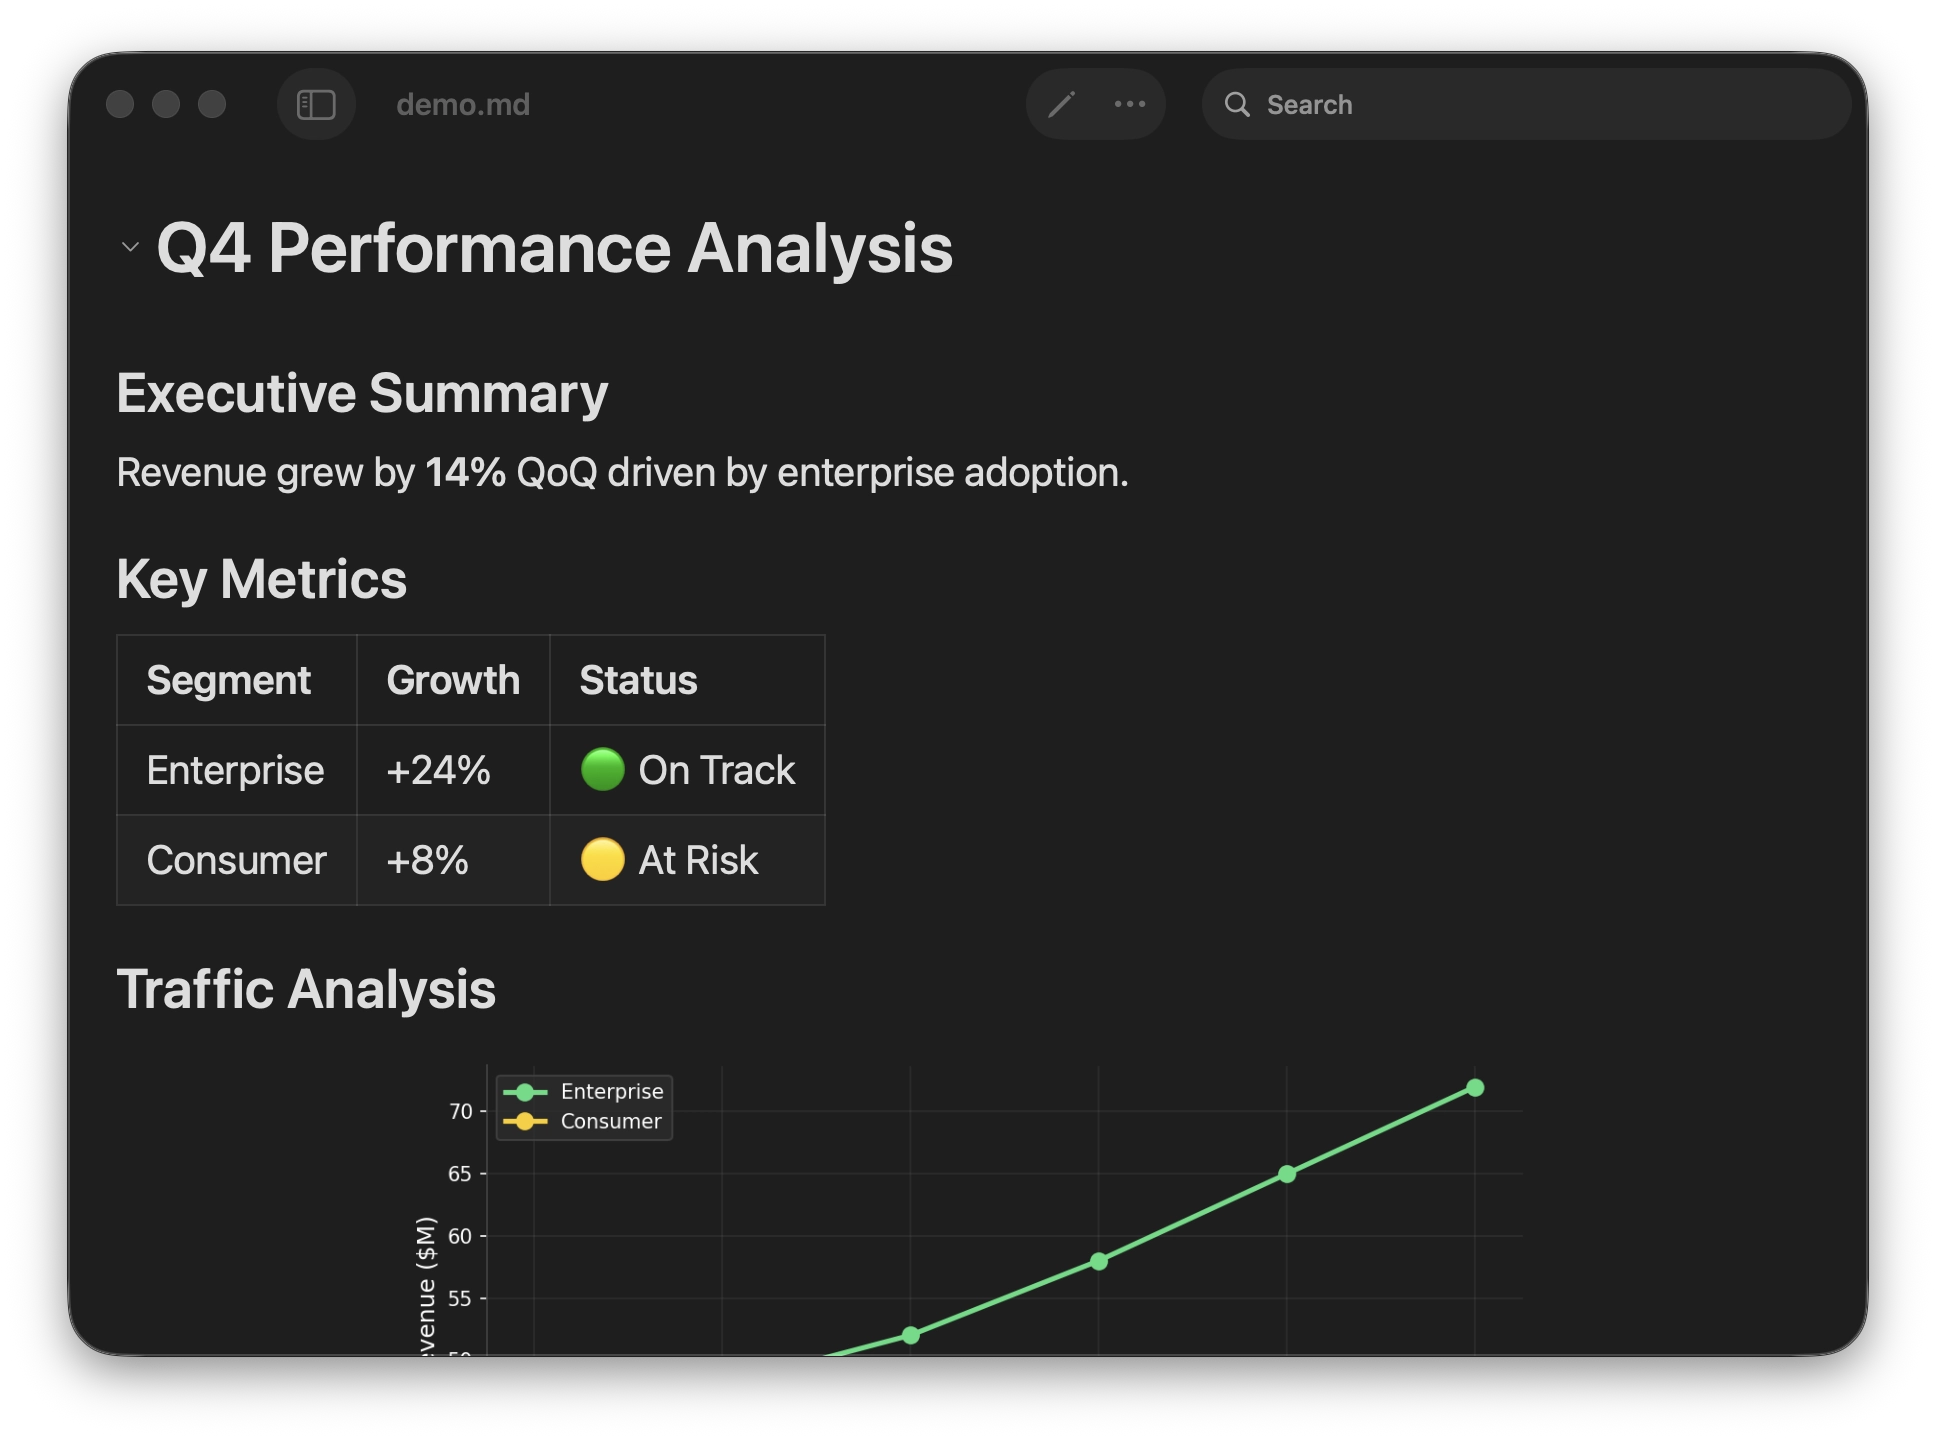Zoom the window with the third traffic light
The image size is (1936, 1440).
click(212, 104)
